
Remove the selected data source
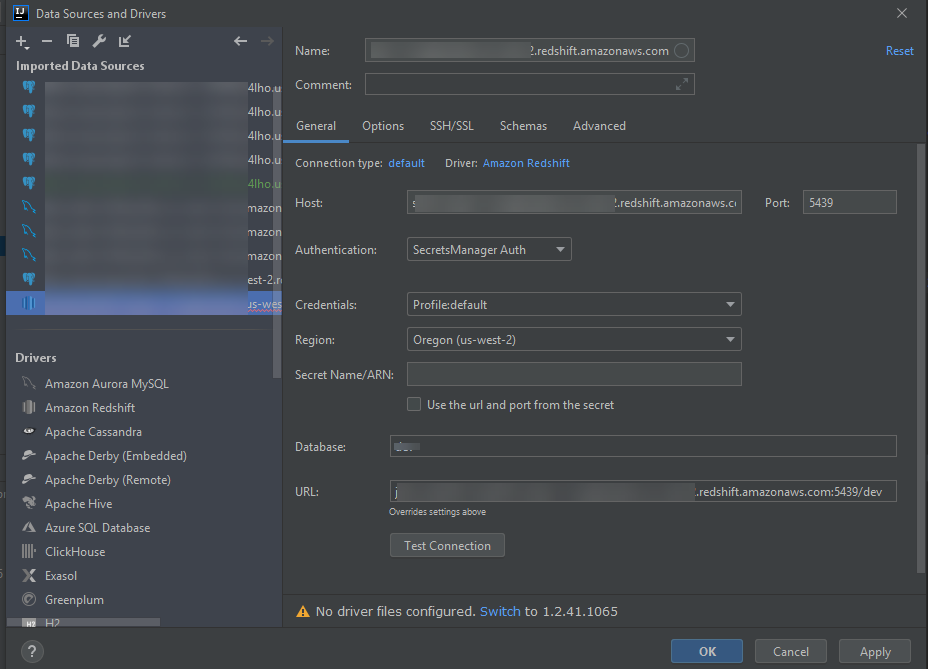[47, 42]
